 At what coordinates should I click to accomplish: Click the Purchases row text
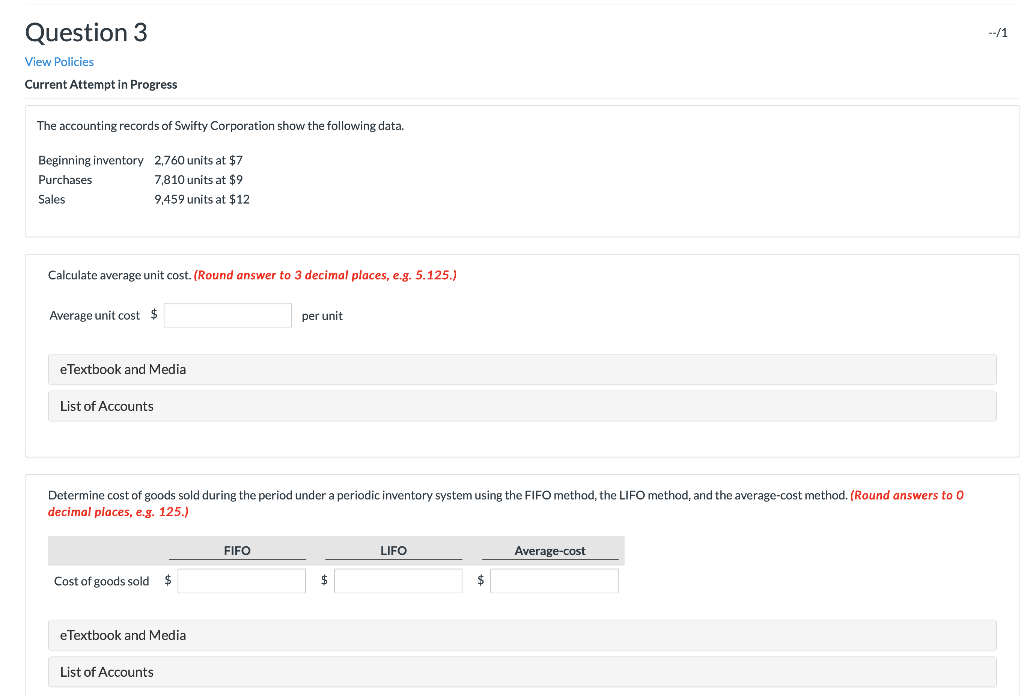[x=65, y=179]
